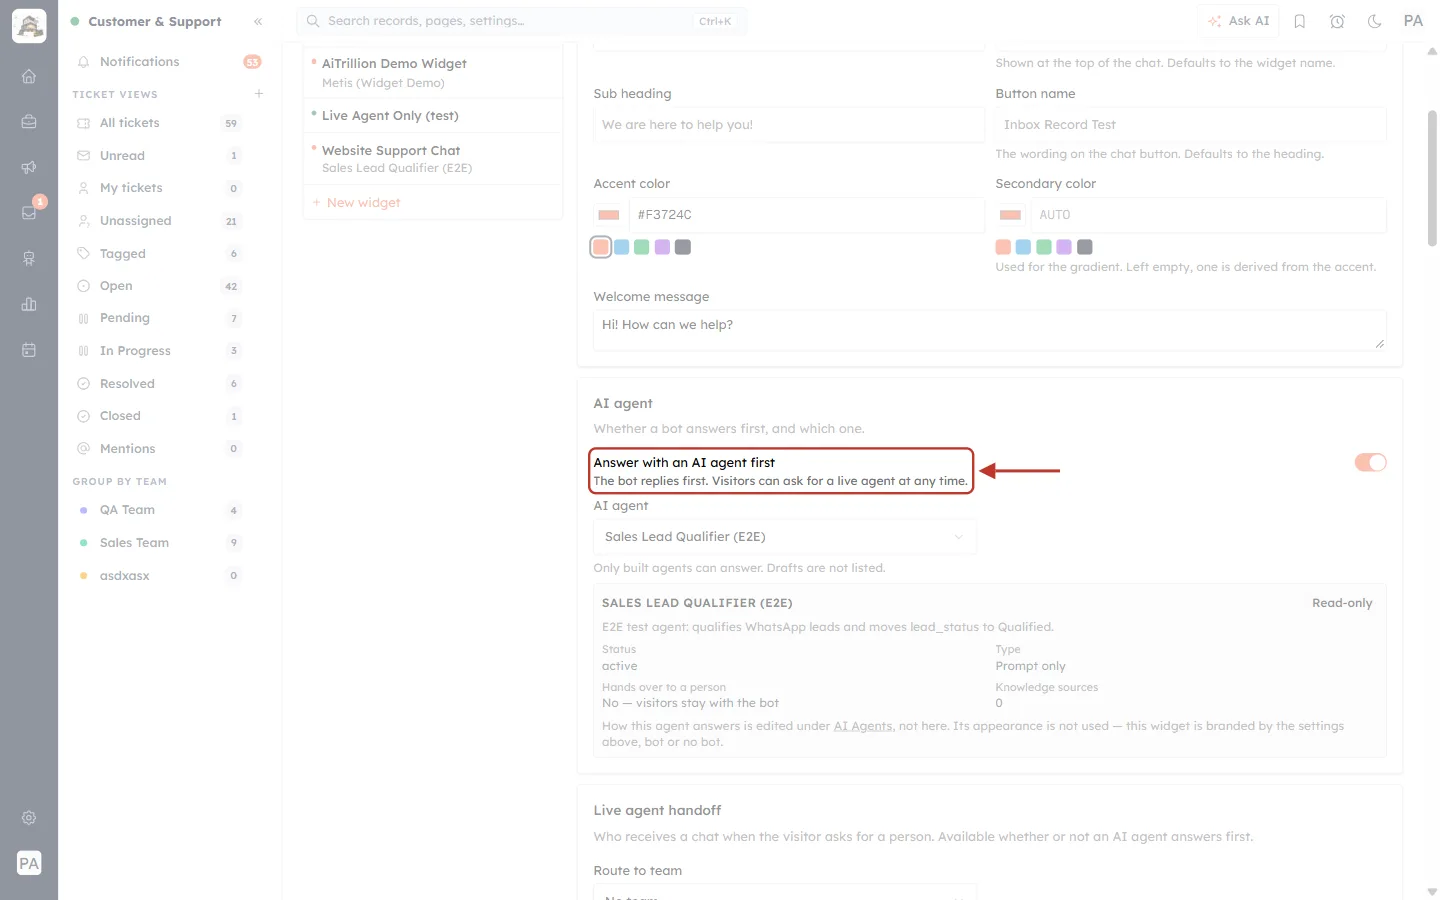Click the Read-only label in agent card
This screenshot has height=900, width=1440.
point(1342,603)
